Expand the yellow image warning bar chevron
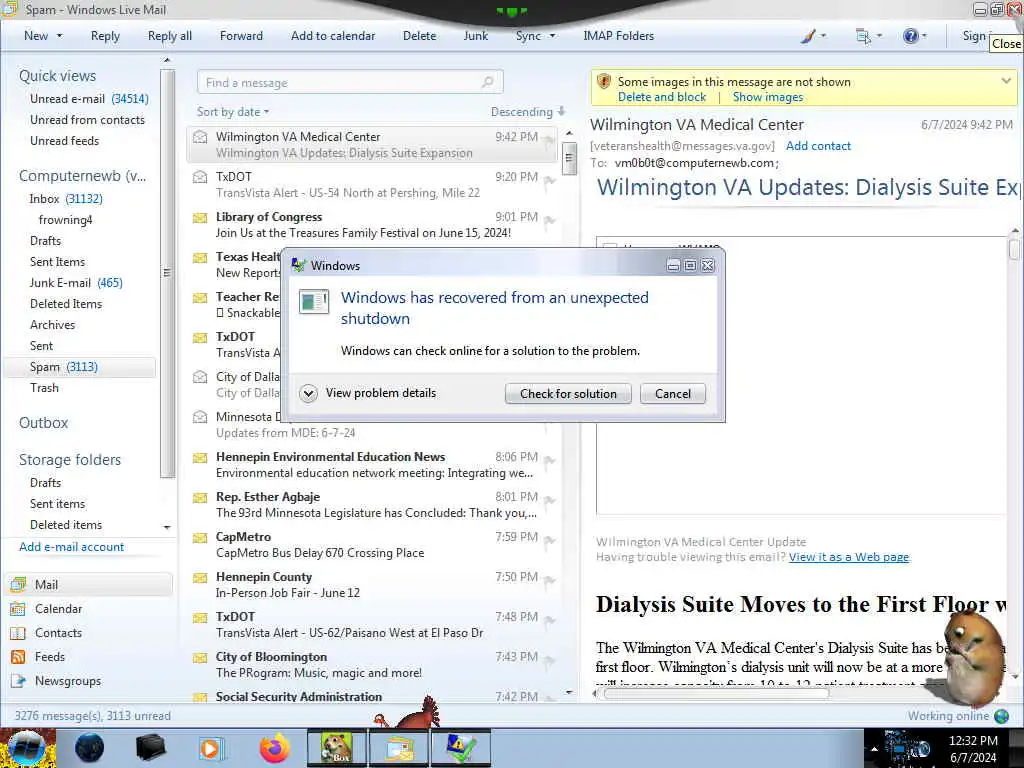Viewport: 1024px width, 768px height. [1006, 81]
